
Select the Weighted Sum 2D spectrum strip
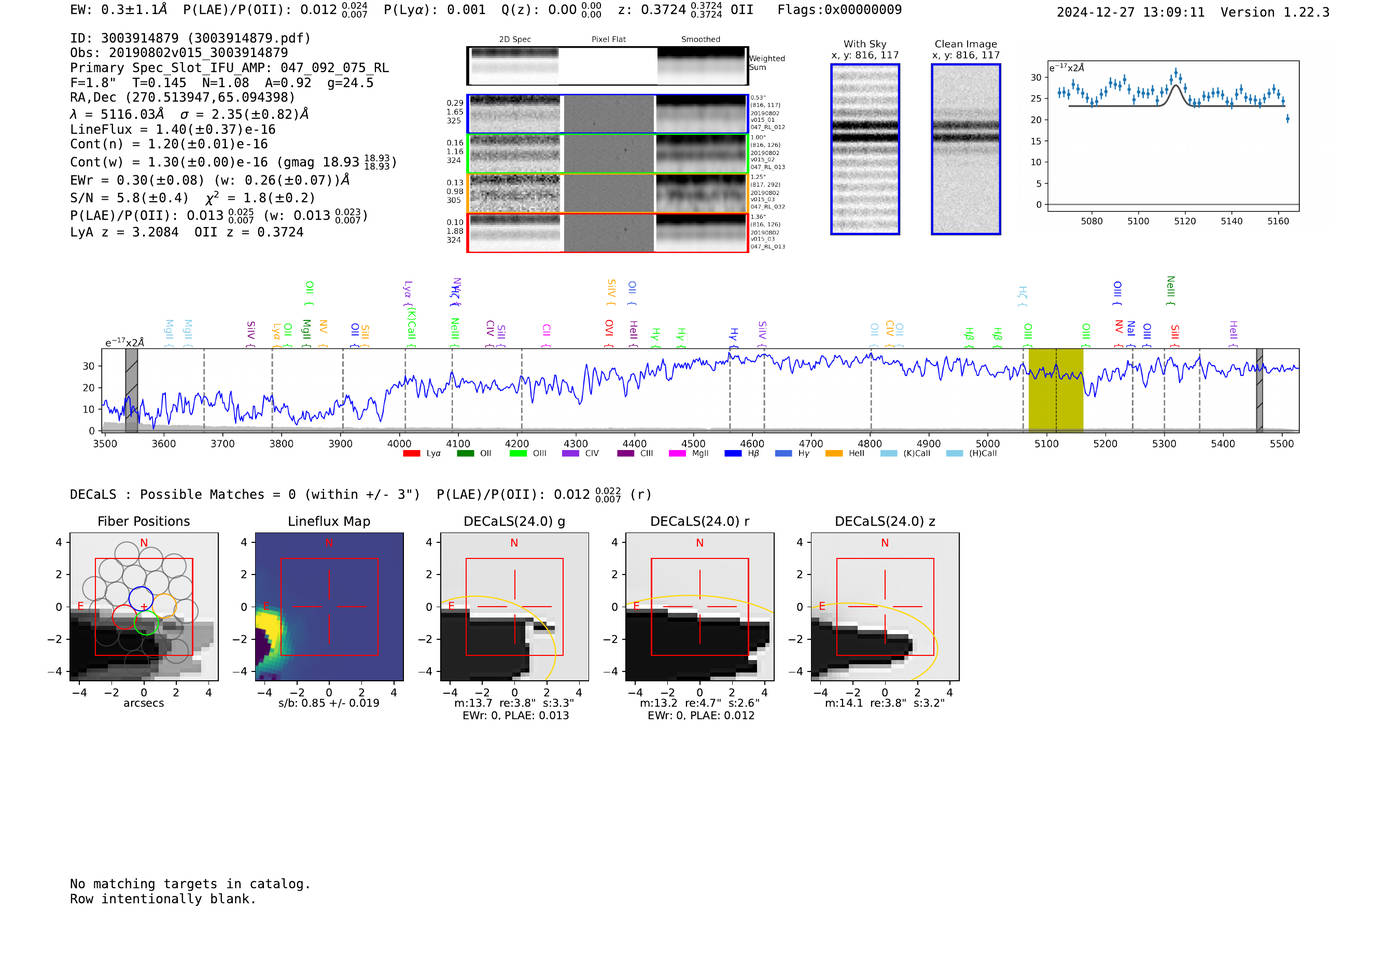(x=607, y=66)
